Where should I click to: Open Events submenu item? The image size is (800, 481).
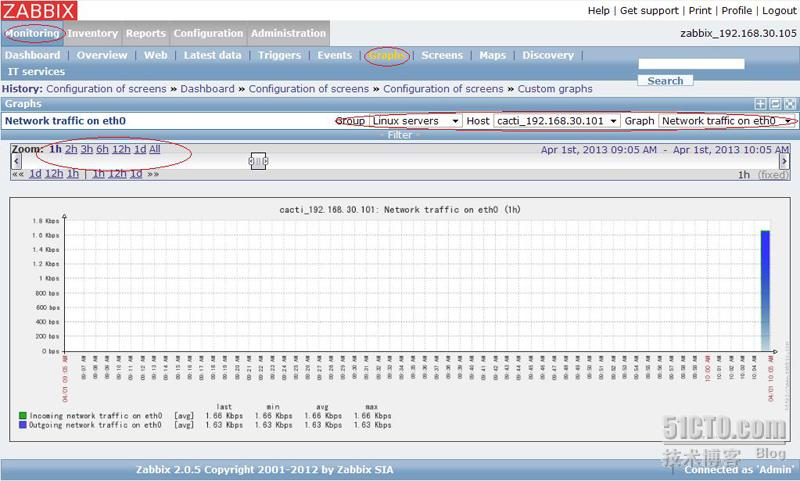(335, 55)
